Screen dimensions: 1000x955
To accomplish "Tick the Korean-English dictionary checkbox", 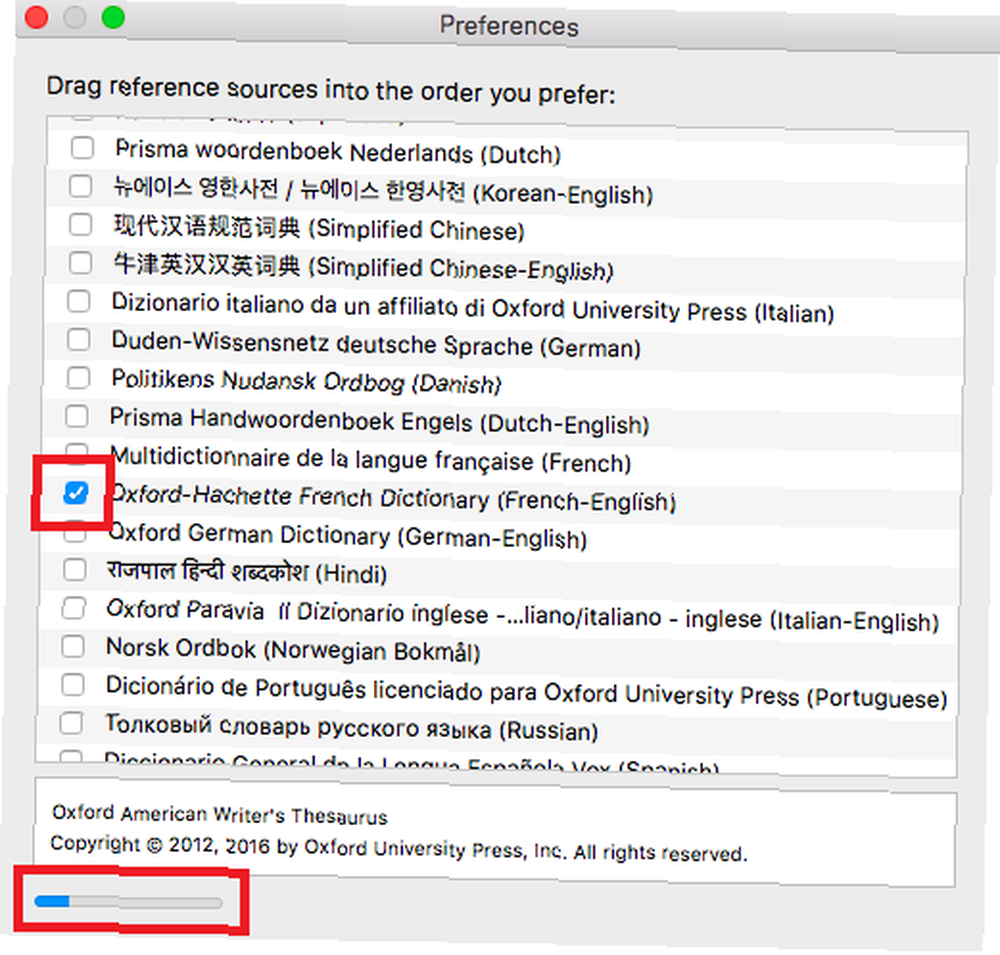I will point(81,186).
